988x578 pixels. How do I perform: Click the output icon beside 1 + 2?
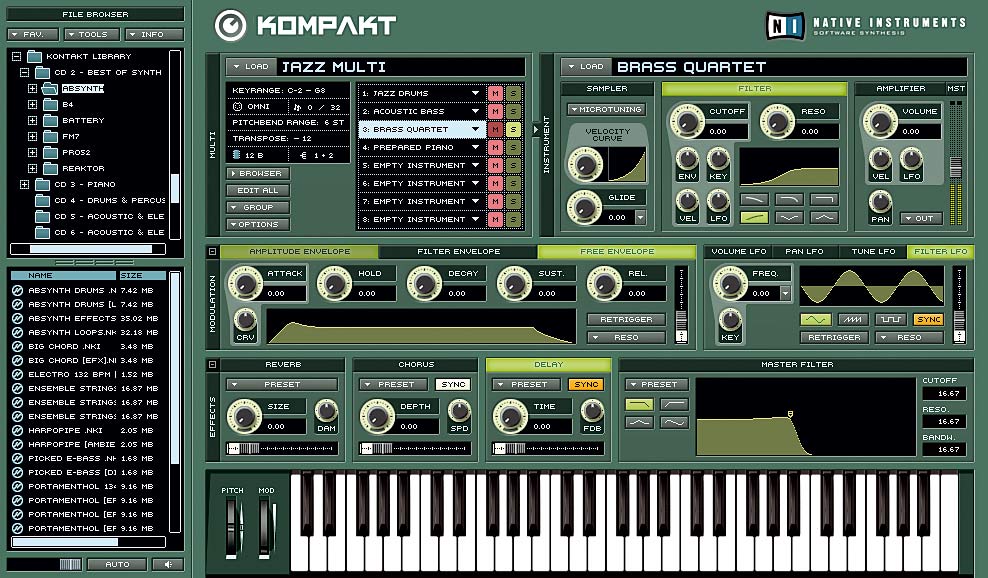coord(303,154)
